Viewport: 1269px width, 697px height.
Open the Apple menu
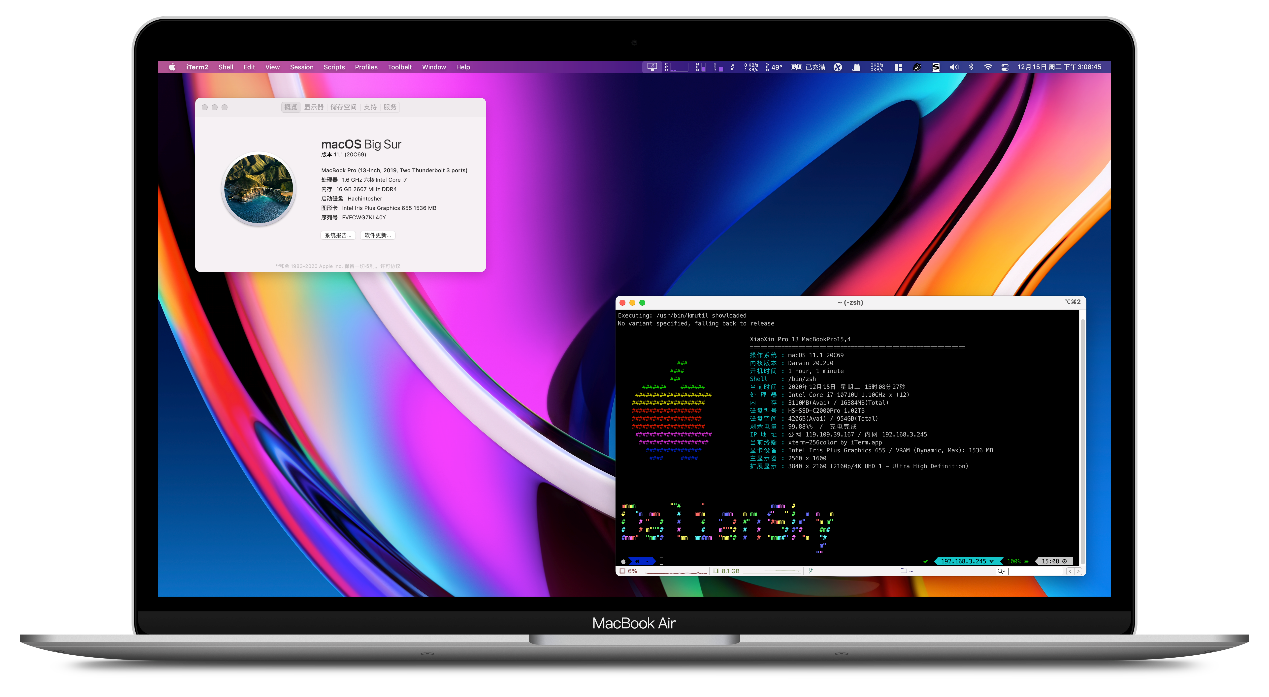171,67
